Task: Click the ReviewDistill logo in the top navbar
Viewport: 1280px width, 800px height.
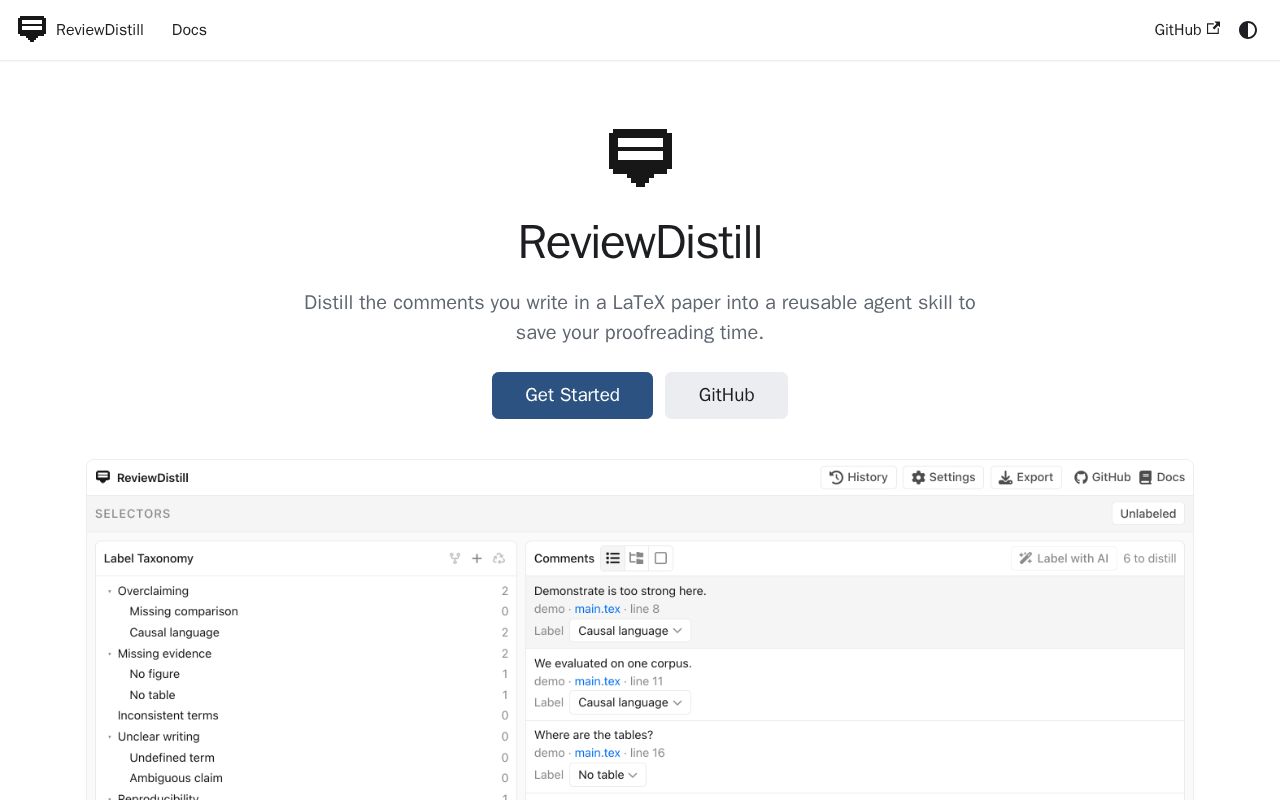Action: point(32,29)
